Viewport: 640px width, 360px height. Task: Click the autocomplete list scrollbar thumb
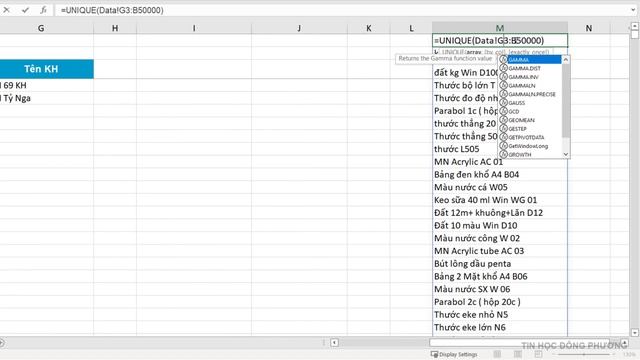(x=566, y=100)
